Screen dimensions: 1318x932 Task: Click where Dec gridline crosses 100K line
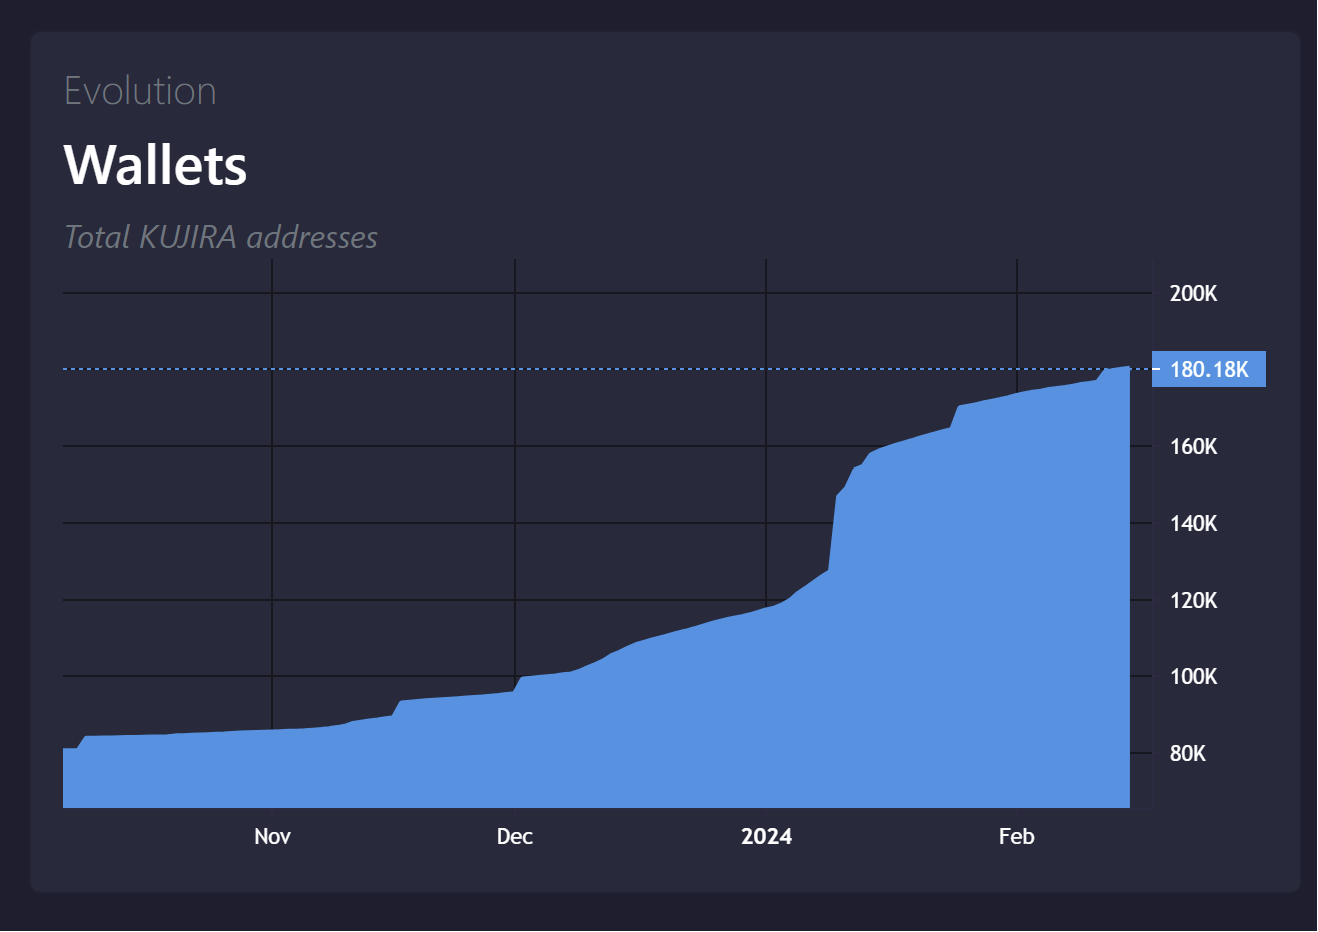515,676
